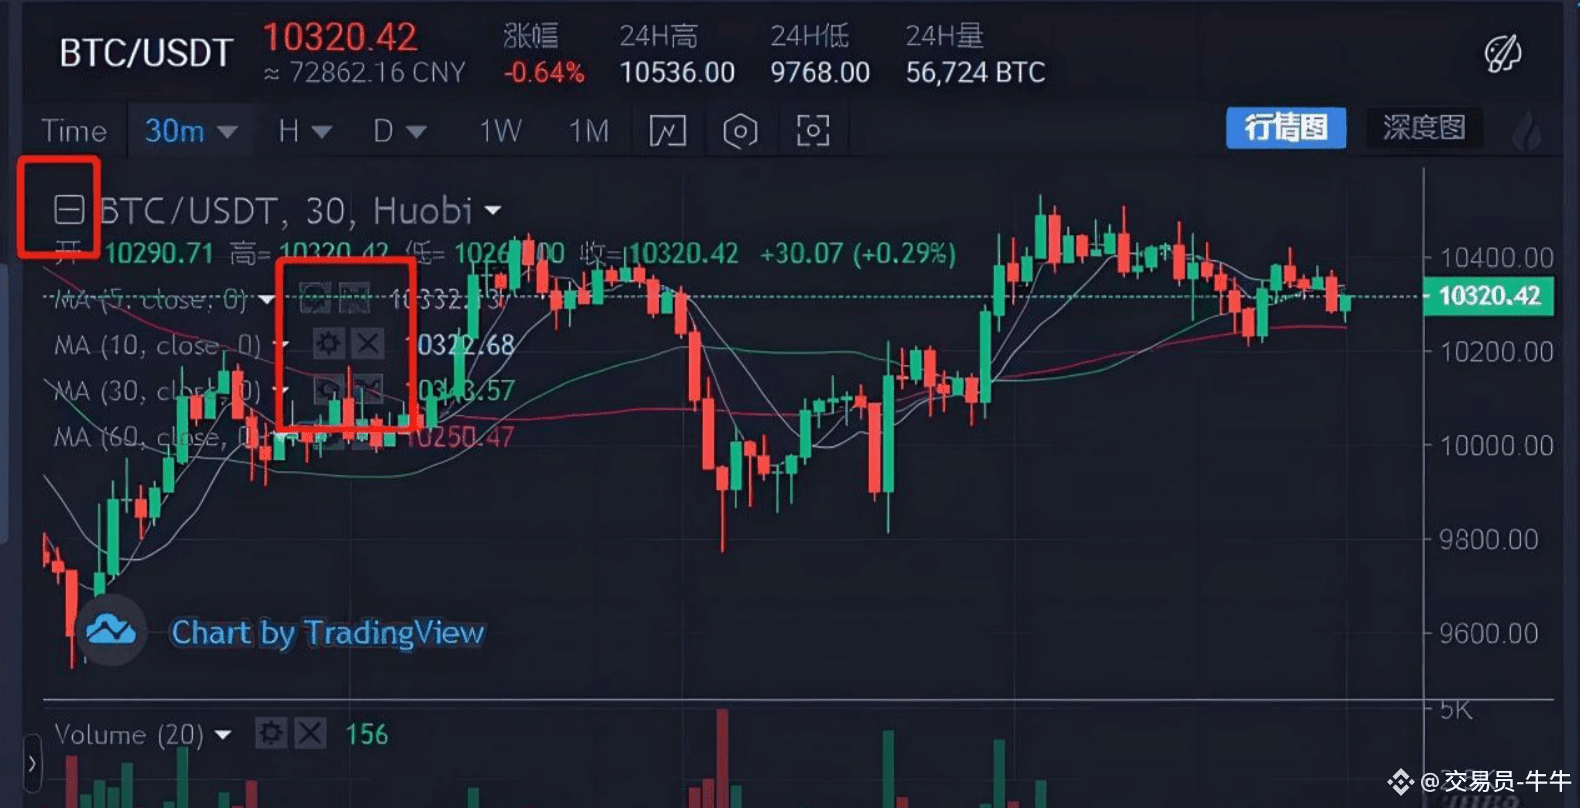The height and width of the screenshot is (808, 1580).
Task: Switch to 深度图 depth view
Action: tap(1424, 128)
